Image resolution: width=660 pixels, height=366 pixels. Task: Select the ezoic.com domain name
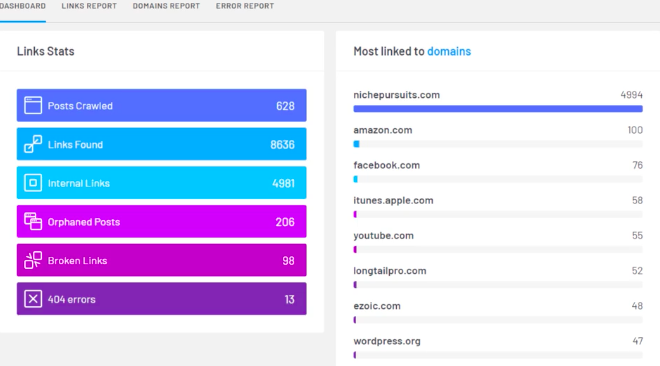click(377, 306)
